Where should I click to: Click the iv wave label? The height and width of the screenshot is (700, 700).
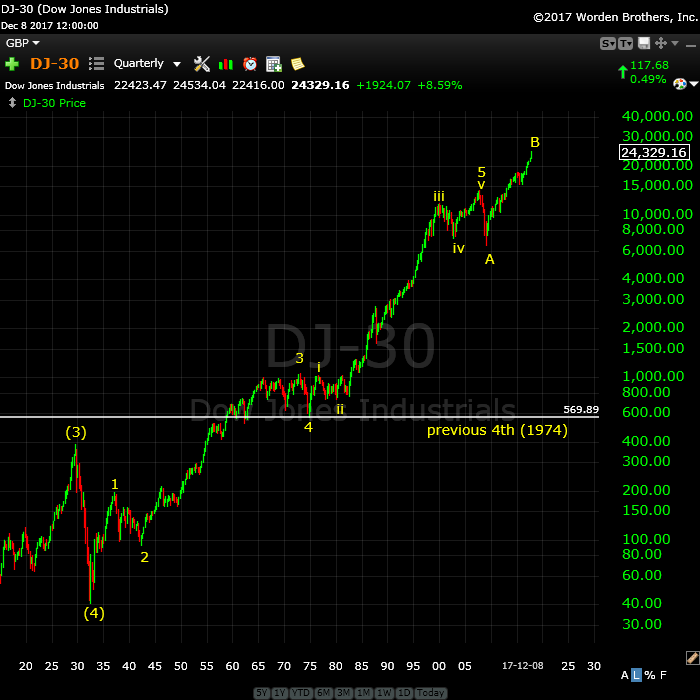point(458,248)
